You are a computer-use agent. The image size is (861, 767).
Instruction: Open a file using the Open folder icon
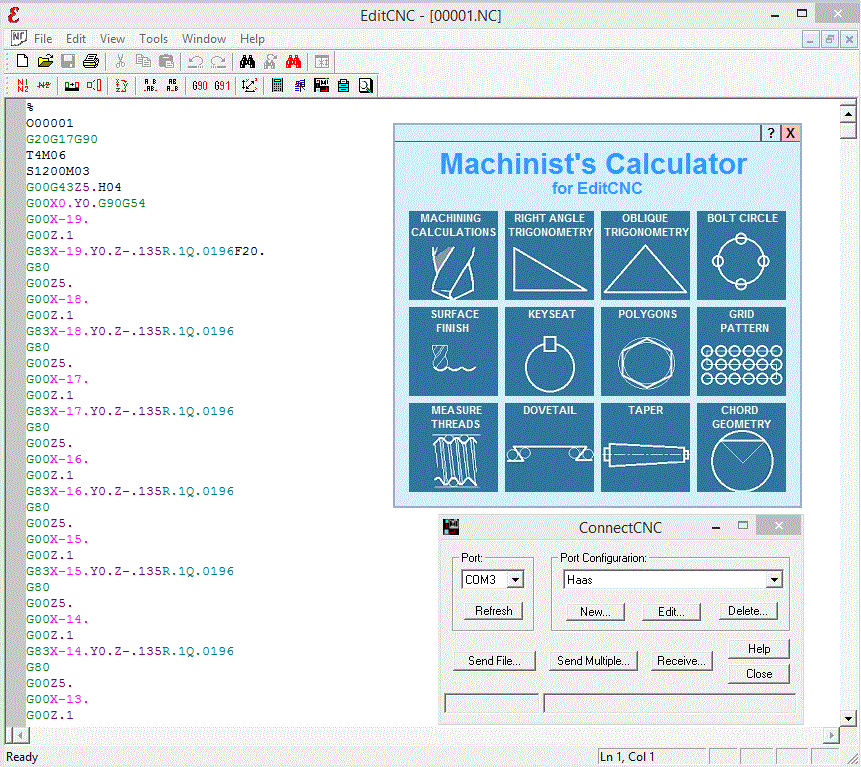(x=45, y=61)
